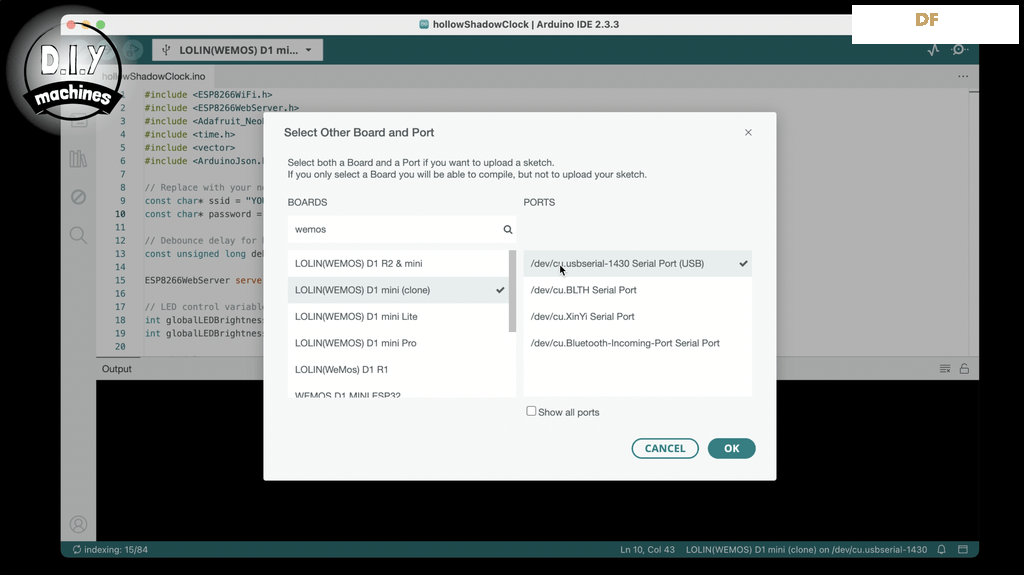1024x575 pixels.
Task: Select /dev/cu.usbserial-1430 Serial Port (USB)
Action: (x=637, y=263)
